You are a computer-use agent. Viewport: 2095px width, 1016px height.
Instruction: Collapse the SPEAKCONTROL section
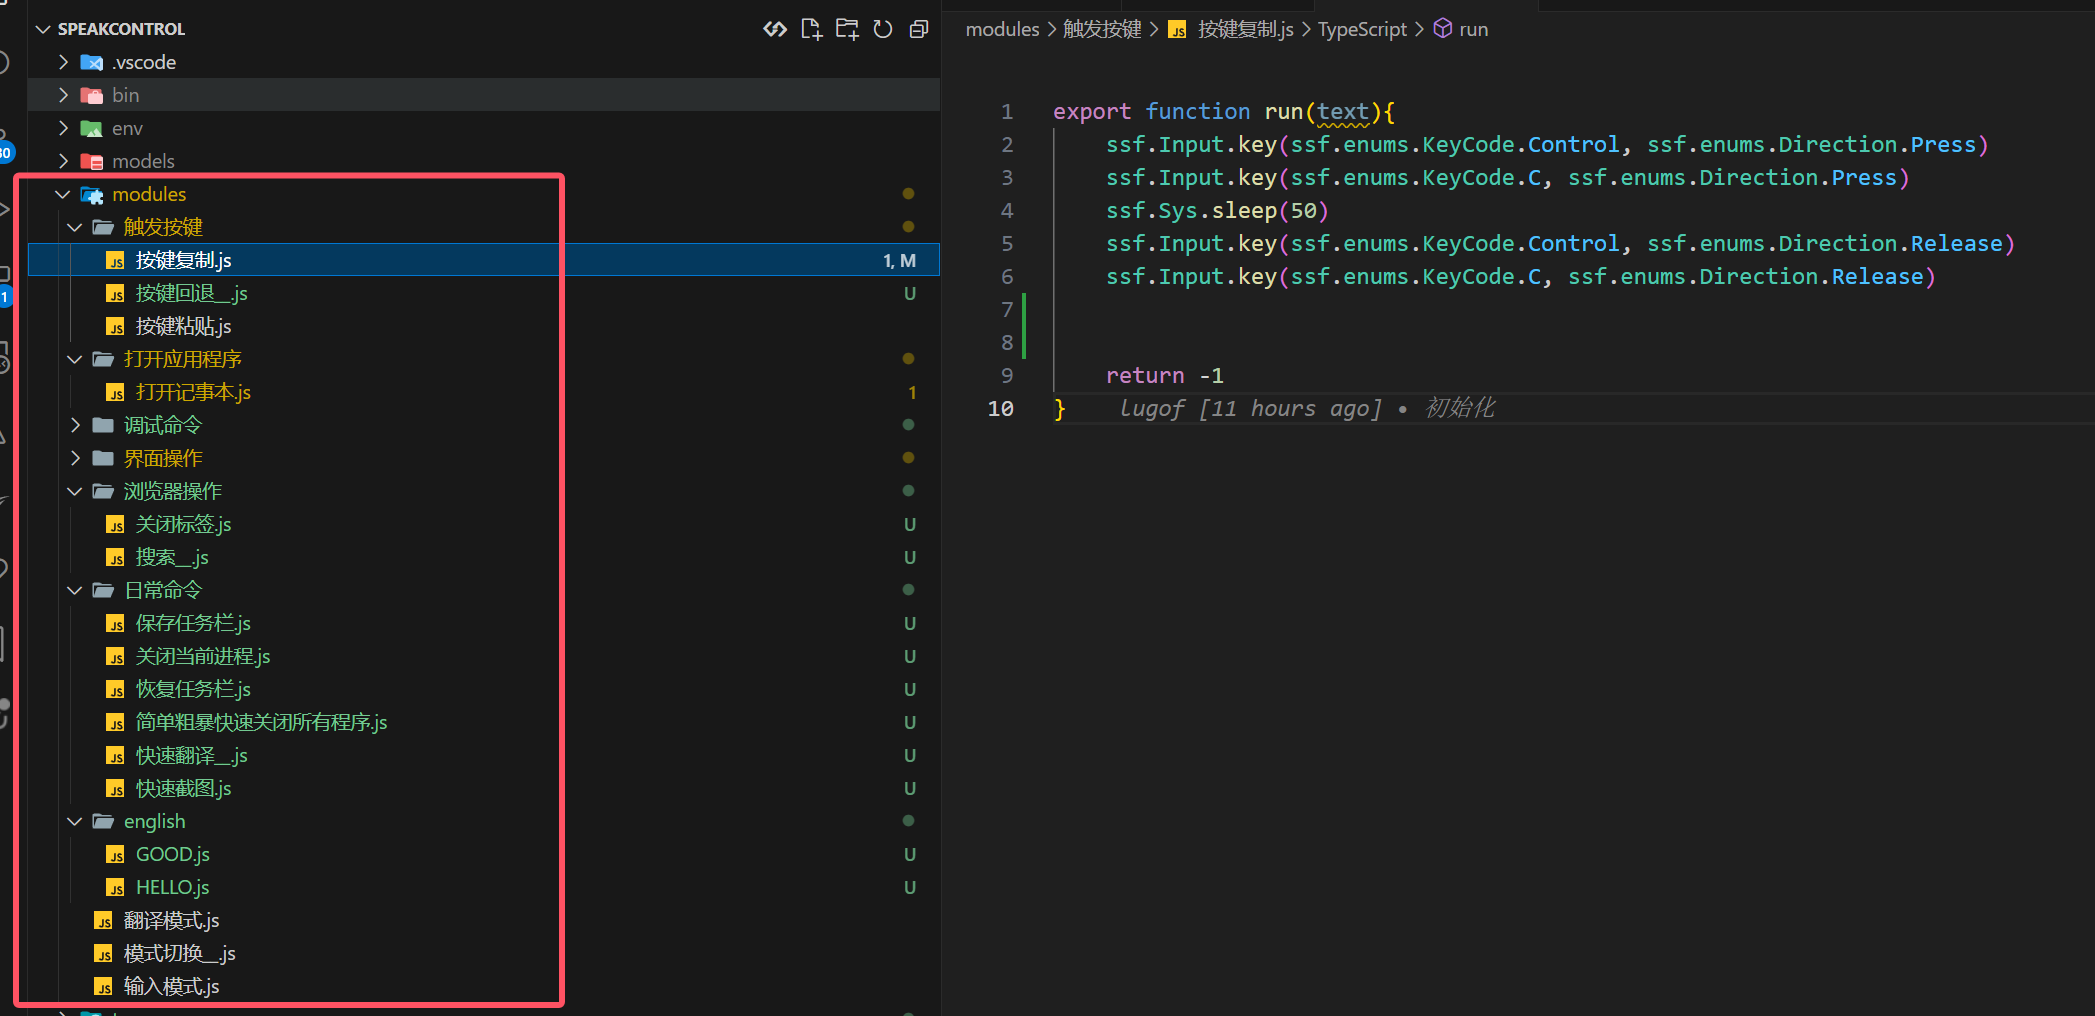pos(43,29)
